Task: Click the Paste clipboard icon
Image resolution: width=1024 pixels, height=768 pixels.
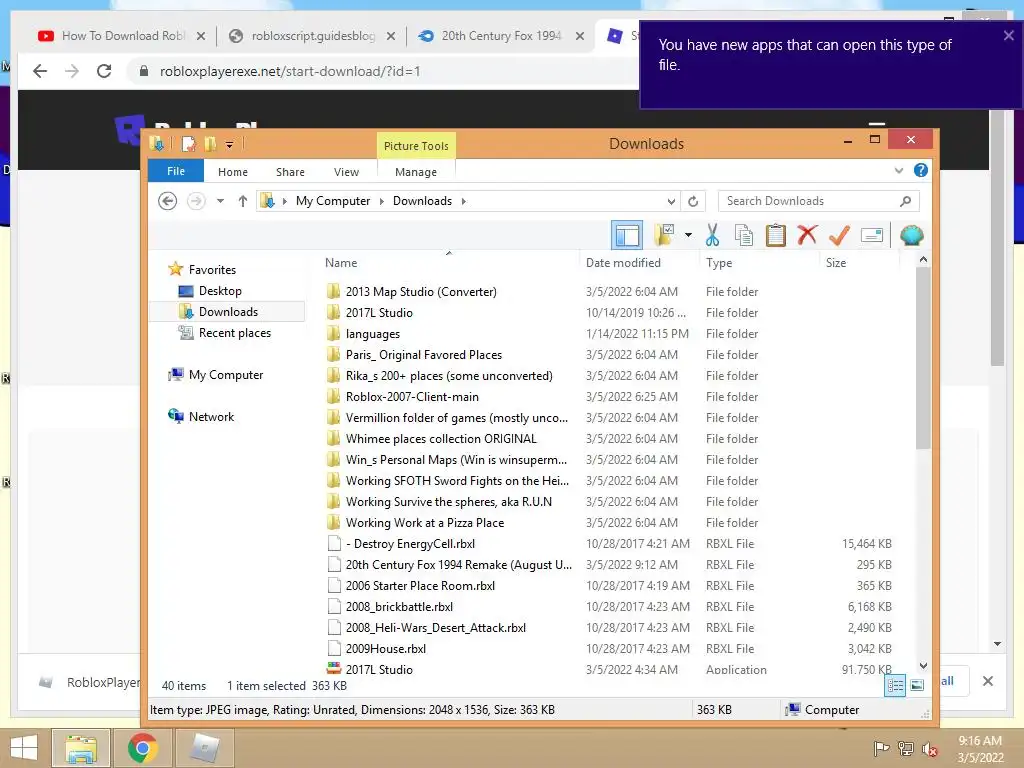Action: pos(775,235)
